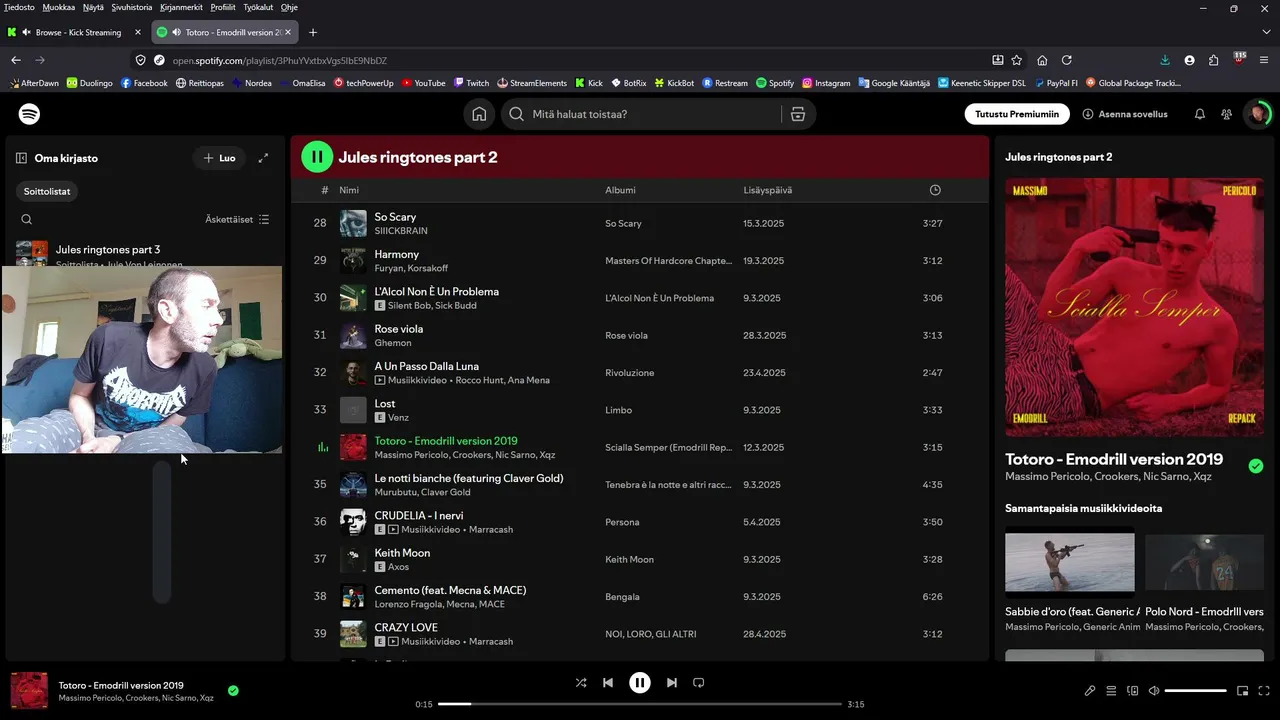Pause playback in the bottom player bar
Viewport: 1280px width, 720px height.
(x=640, y=683)
